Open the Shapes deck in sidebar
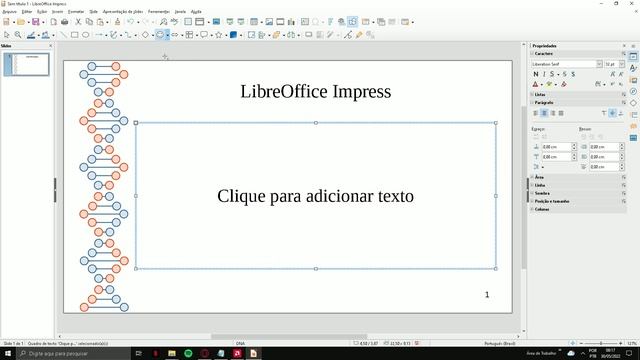 click(633, 103)
